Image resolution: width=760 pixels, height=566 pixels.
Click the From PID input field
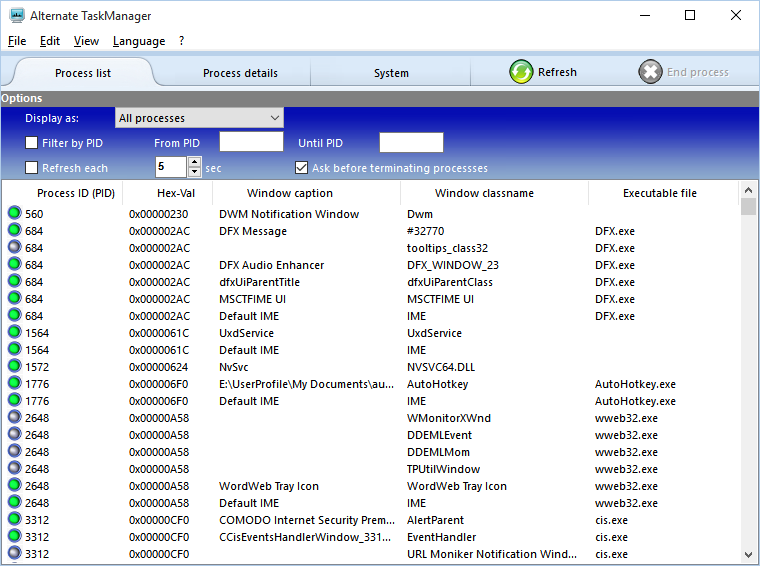click(251, 142)
